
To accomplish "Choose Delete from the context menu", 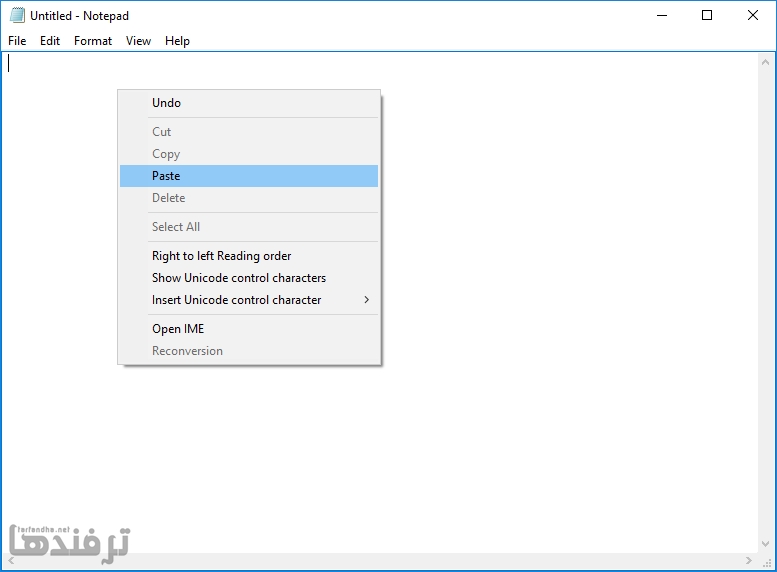I will (x=249, y=198).
